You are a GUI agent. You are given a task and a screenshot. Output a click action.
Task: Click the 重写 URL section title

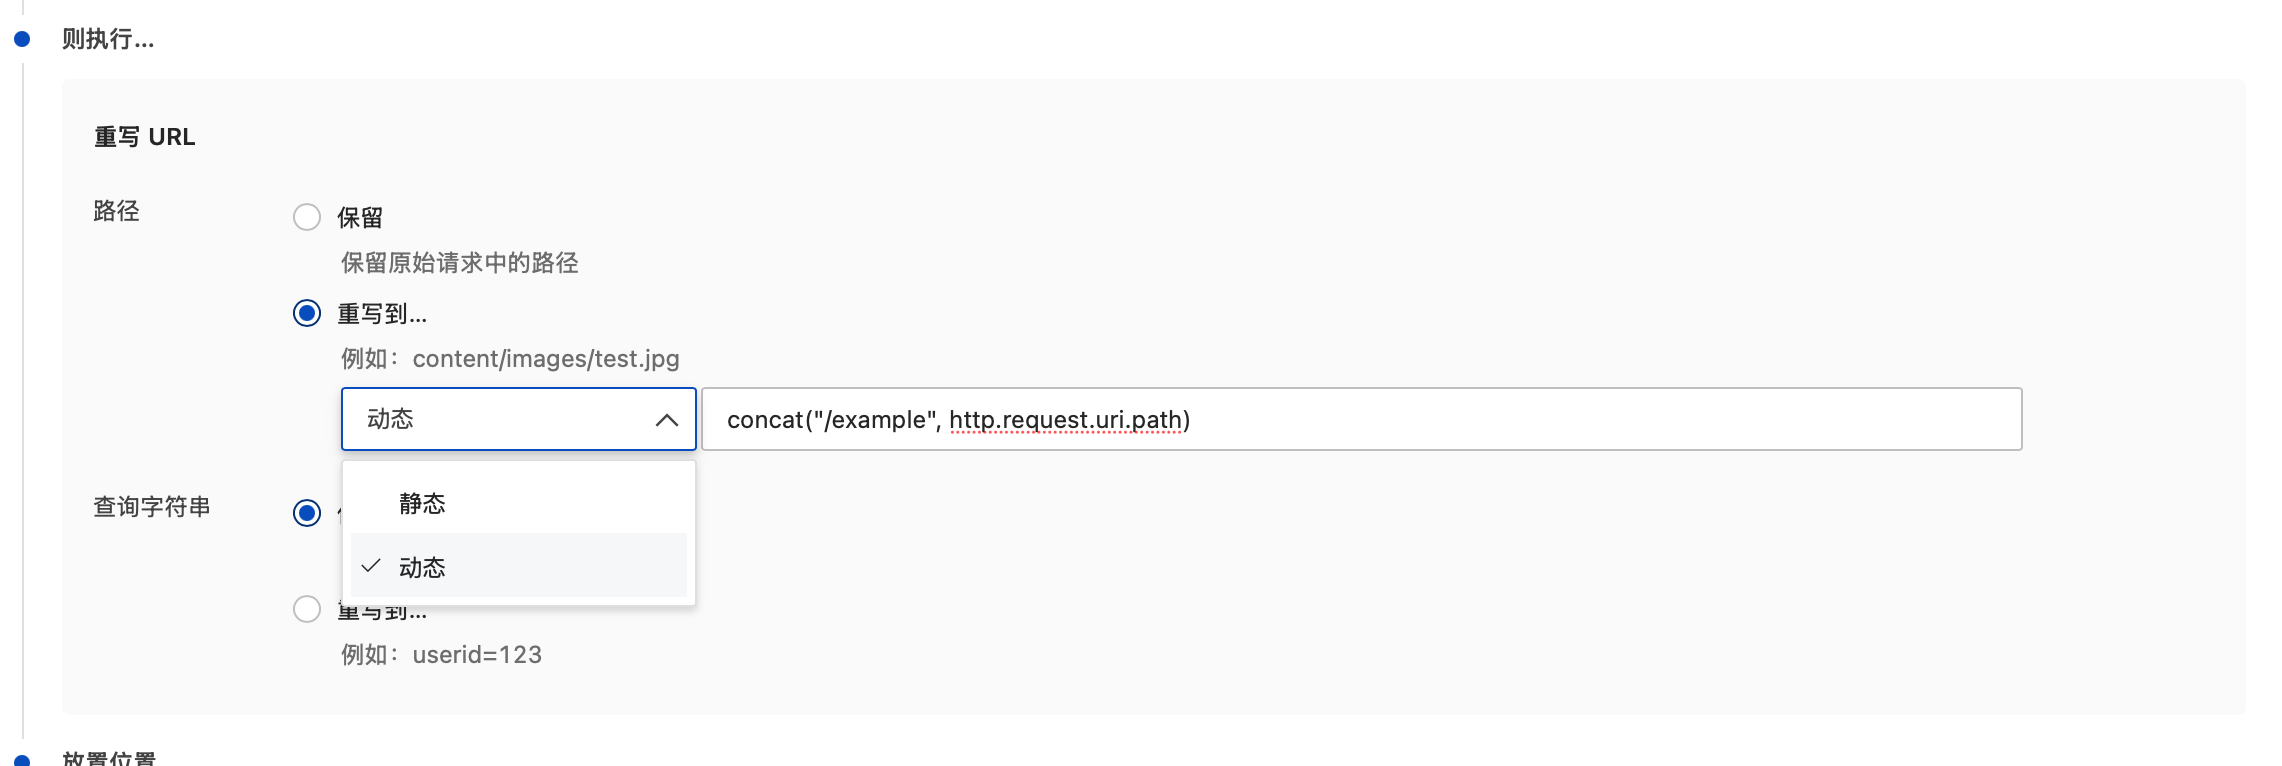pyautogui.click(x=144, y=137)
